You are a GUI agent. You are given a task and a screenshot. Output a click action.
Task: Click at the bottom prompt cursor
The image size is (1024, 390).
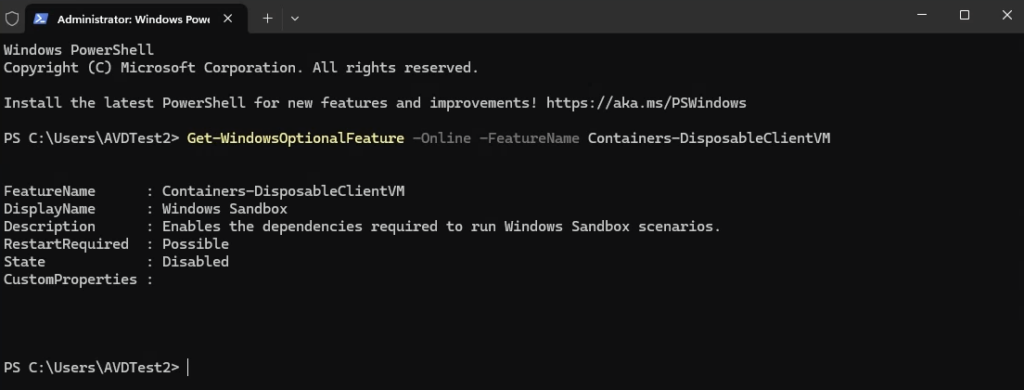point(188,368)
